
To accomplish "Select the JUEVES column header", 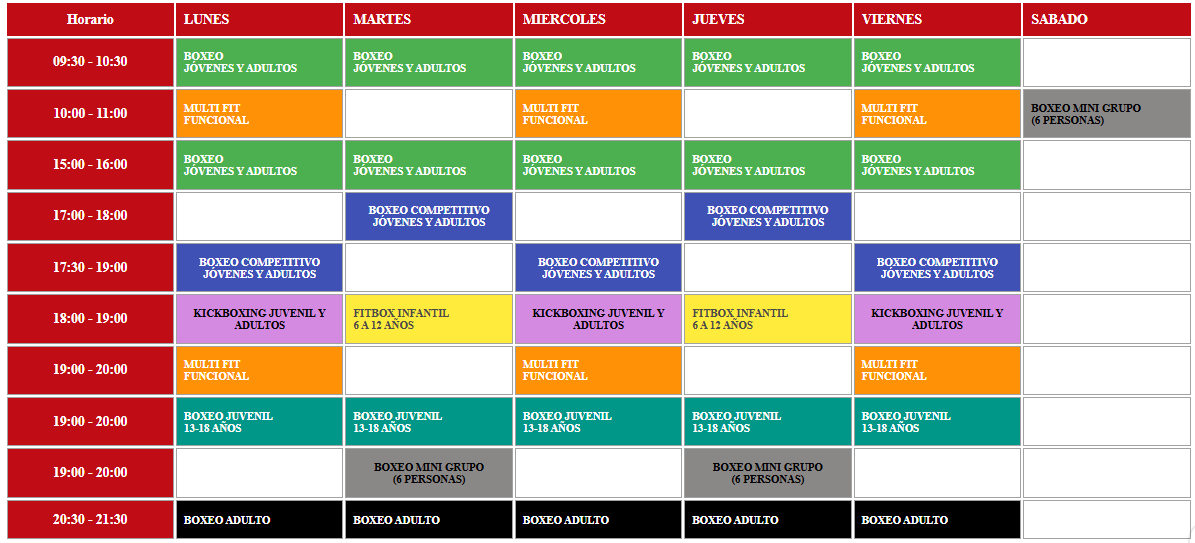I will pyautogui.click(x=767, y=20).
